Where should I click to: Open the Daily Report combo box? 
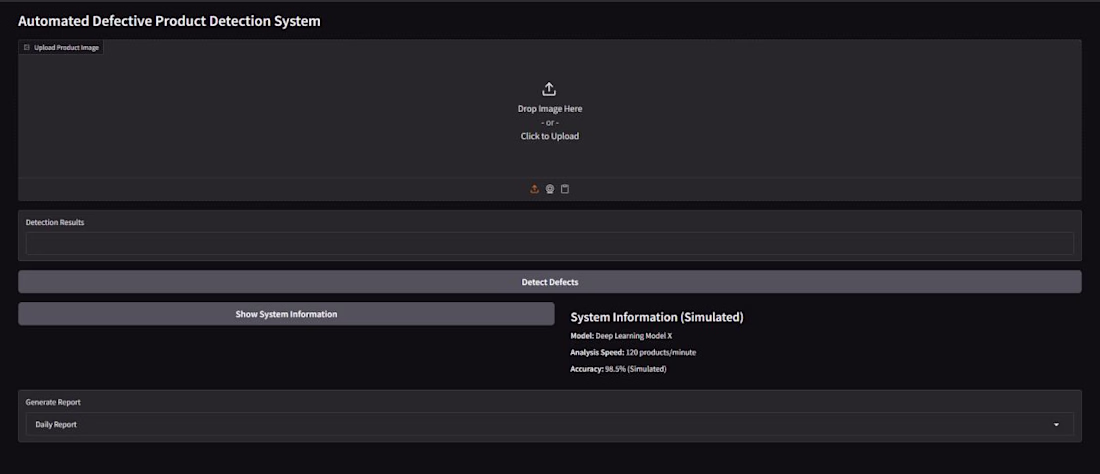[540, 425]
